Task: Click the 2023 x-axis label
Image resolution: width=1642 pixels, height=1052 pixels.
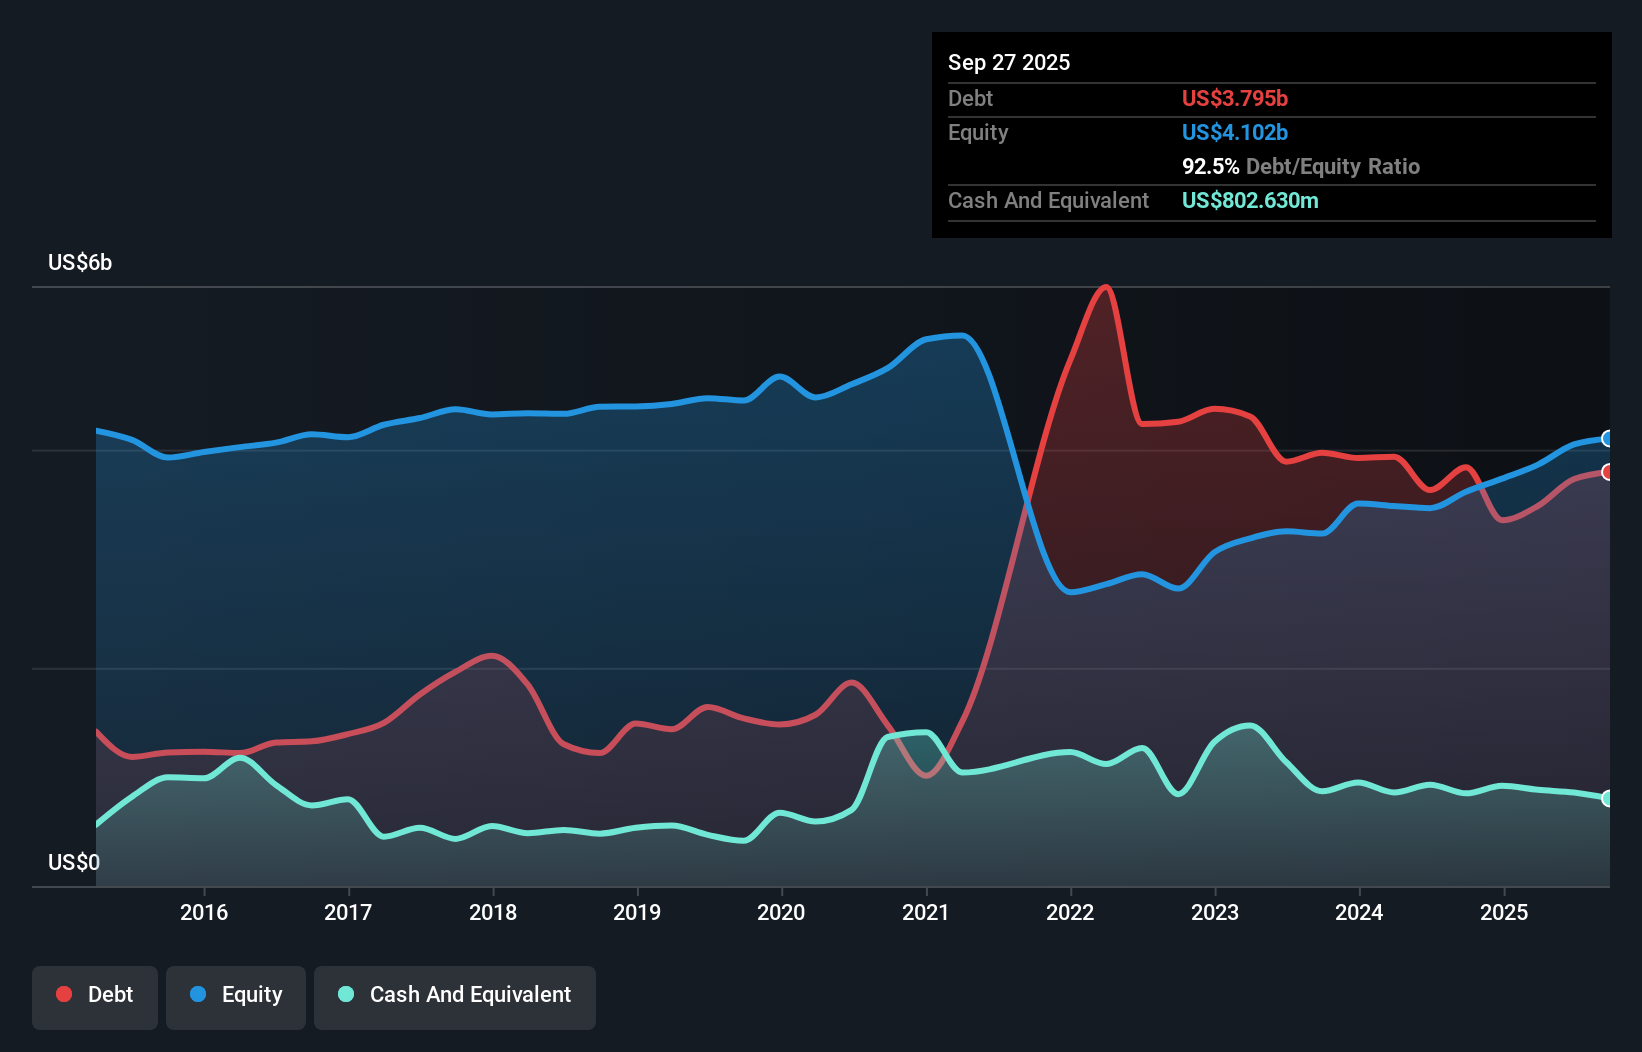Action: (x=1215, y=912)
